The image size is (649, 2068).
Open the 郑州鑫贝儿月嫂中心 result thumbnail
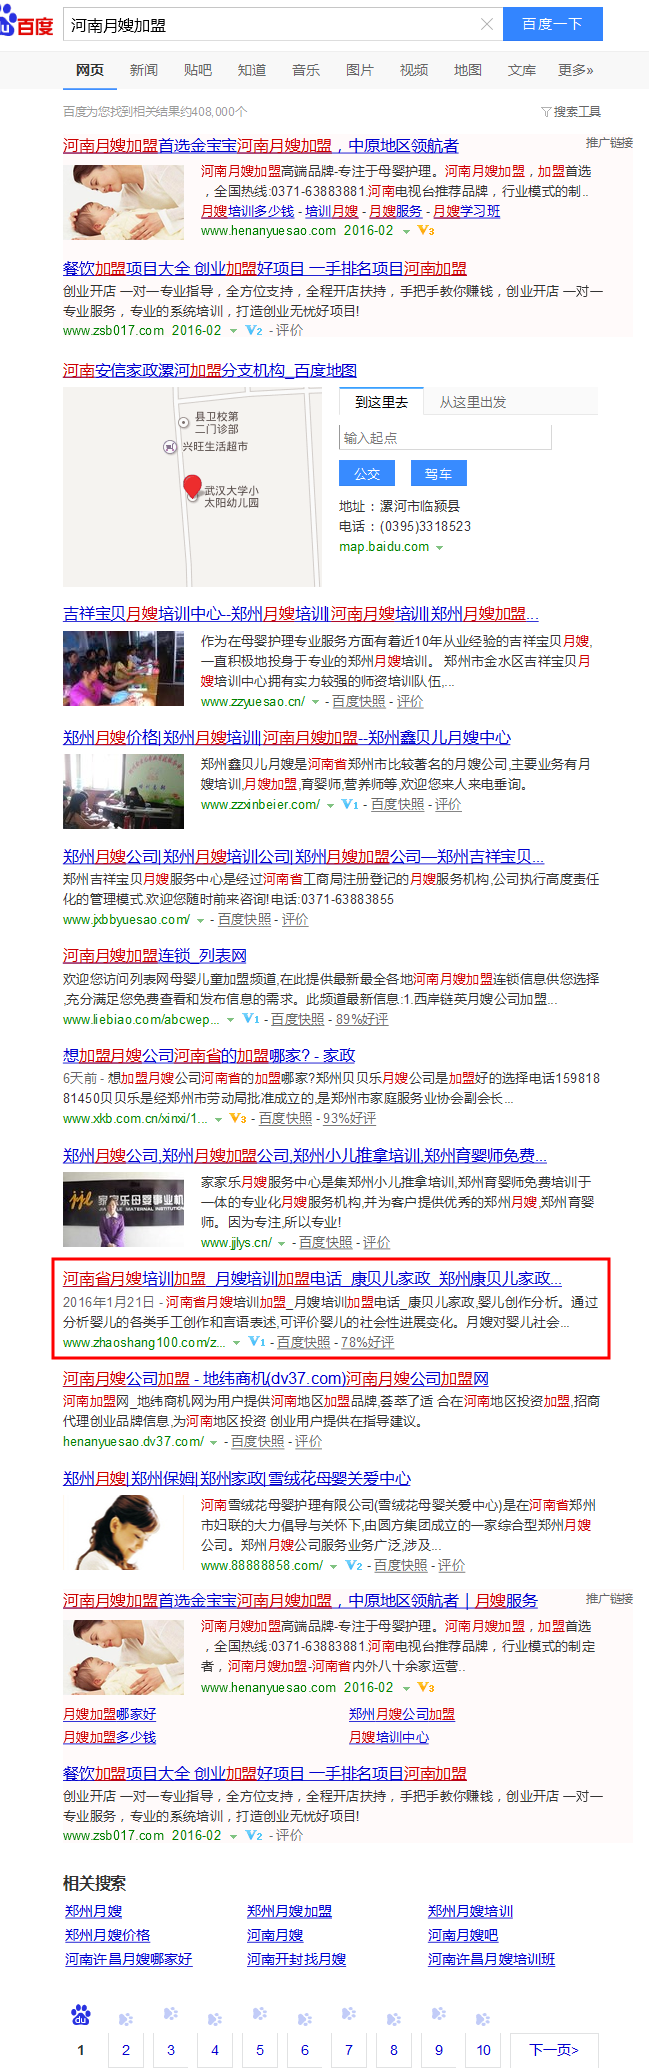(123, 792)
